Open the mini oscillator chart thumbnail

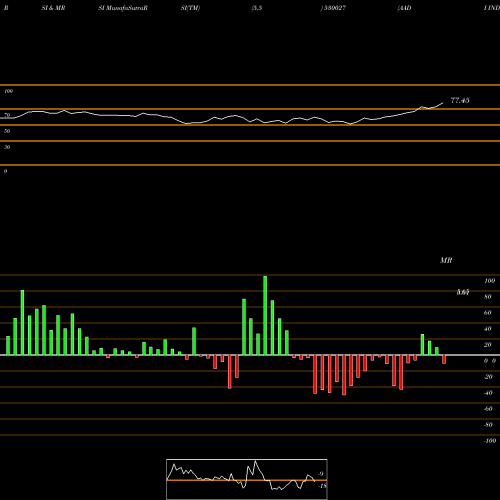[x=247, y=479]
